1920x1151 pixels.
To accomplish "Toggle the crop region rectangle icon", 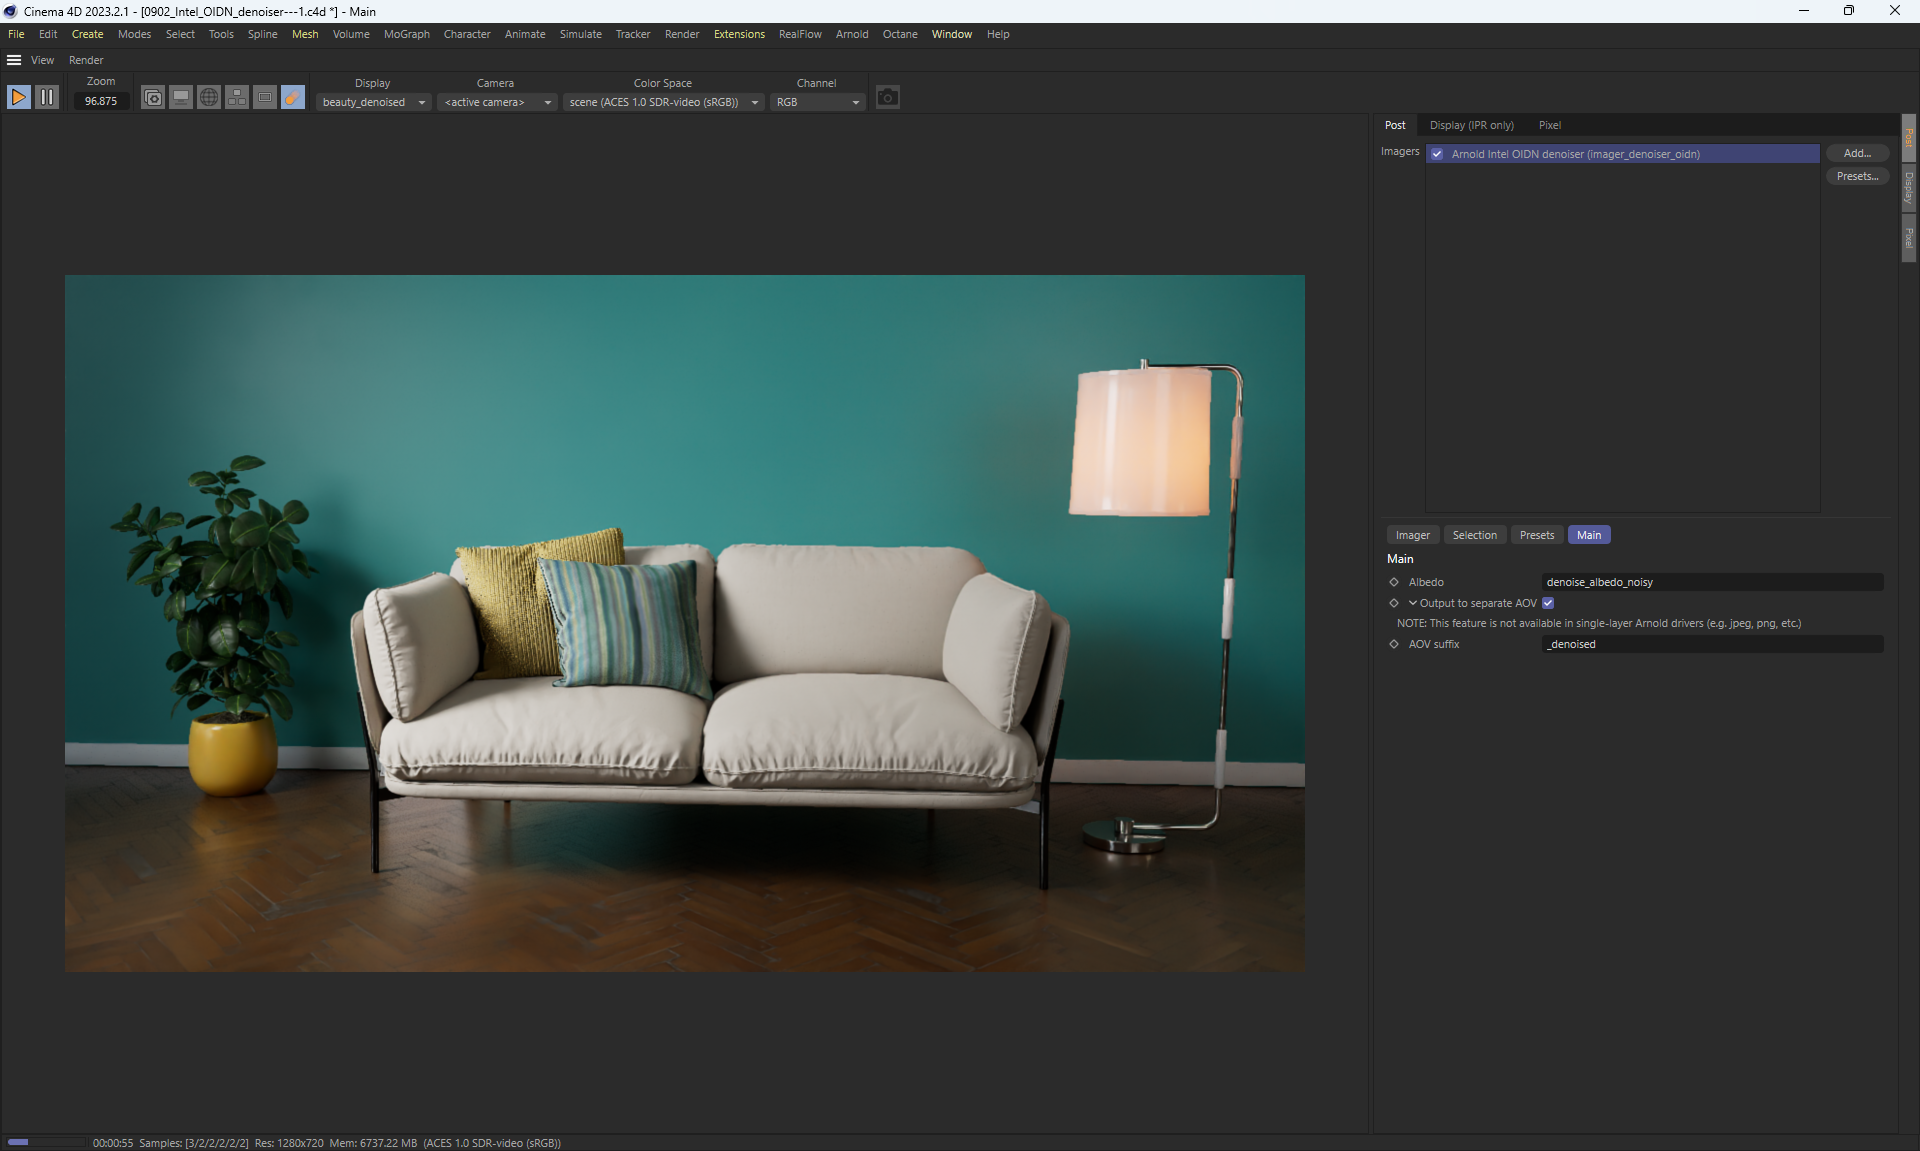I will [265, 97].
